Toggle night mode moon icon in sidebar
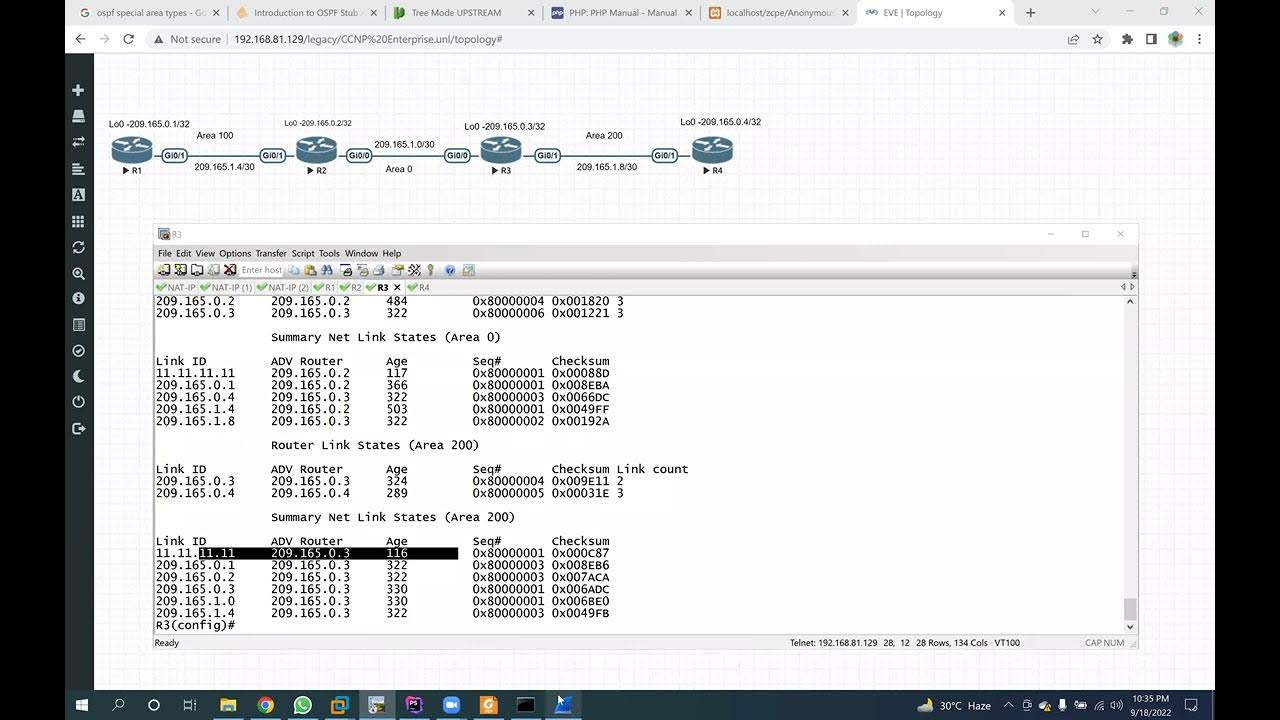 [79, 377]
